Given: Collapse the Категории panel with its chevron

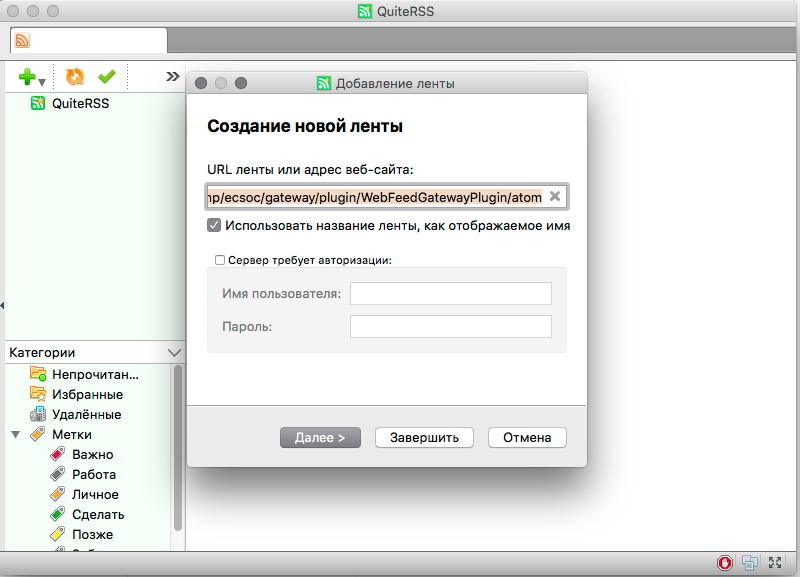Looking at the screenshot, I should [174, 353].
